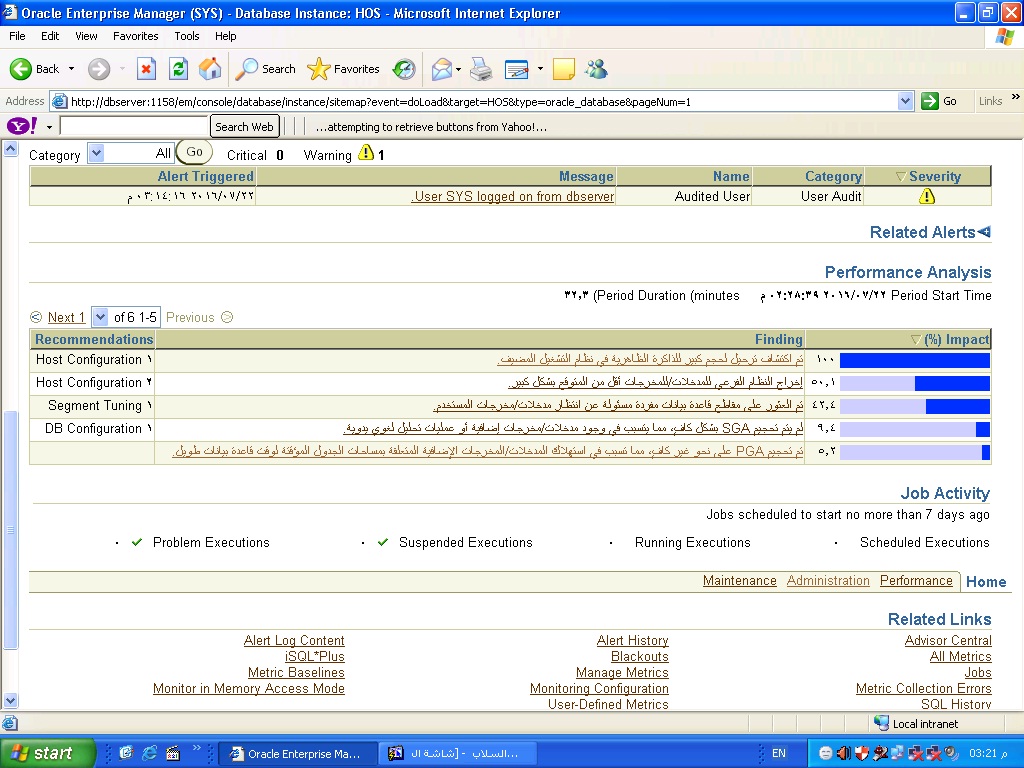Image resolution: width=1024 pixels, height=768 pixels.
Task: Switch to the Maintenance tab
Action: [739, 581]
